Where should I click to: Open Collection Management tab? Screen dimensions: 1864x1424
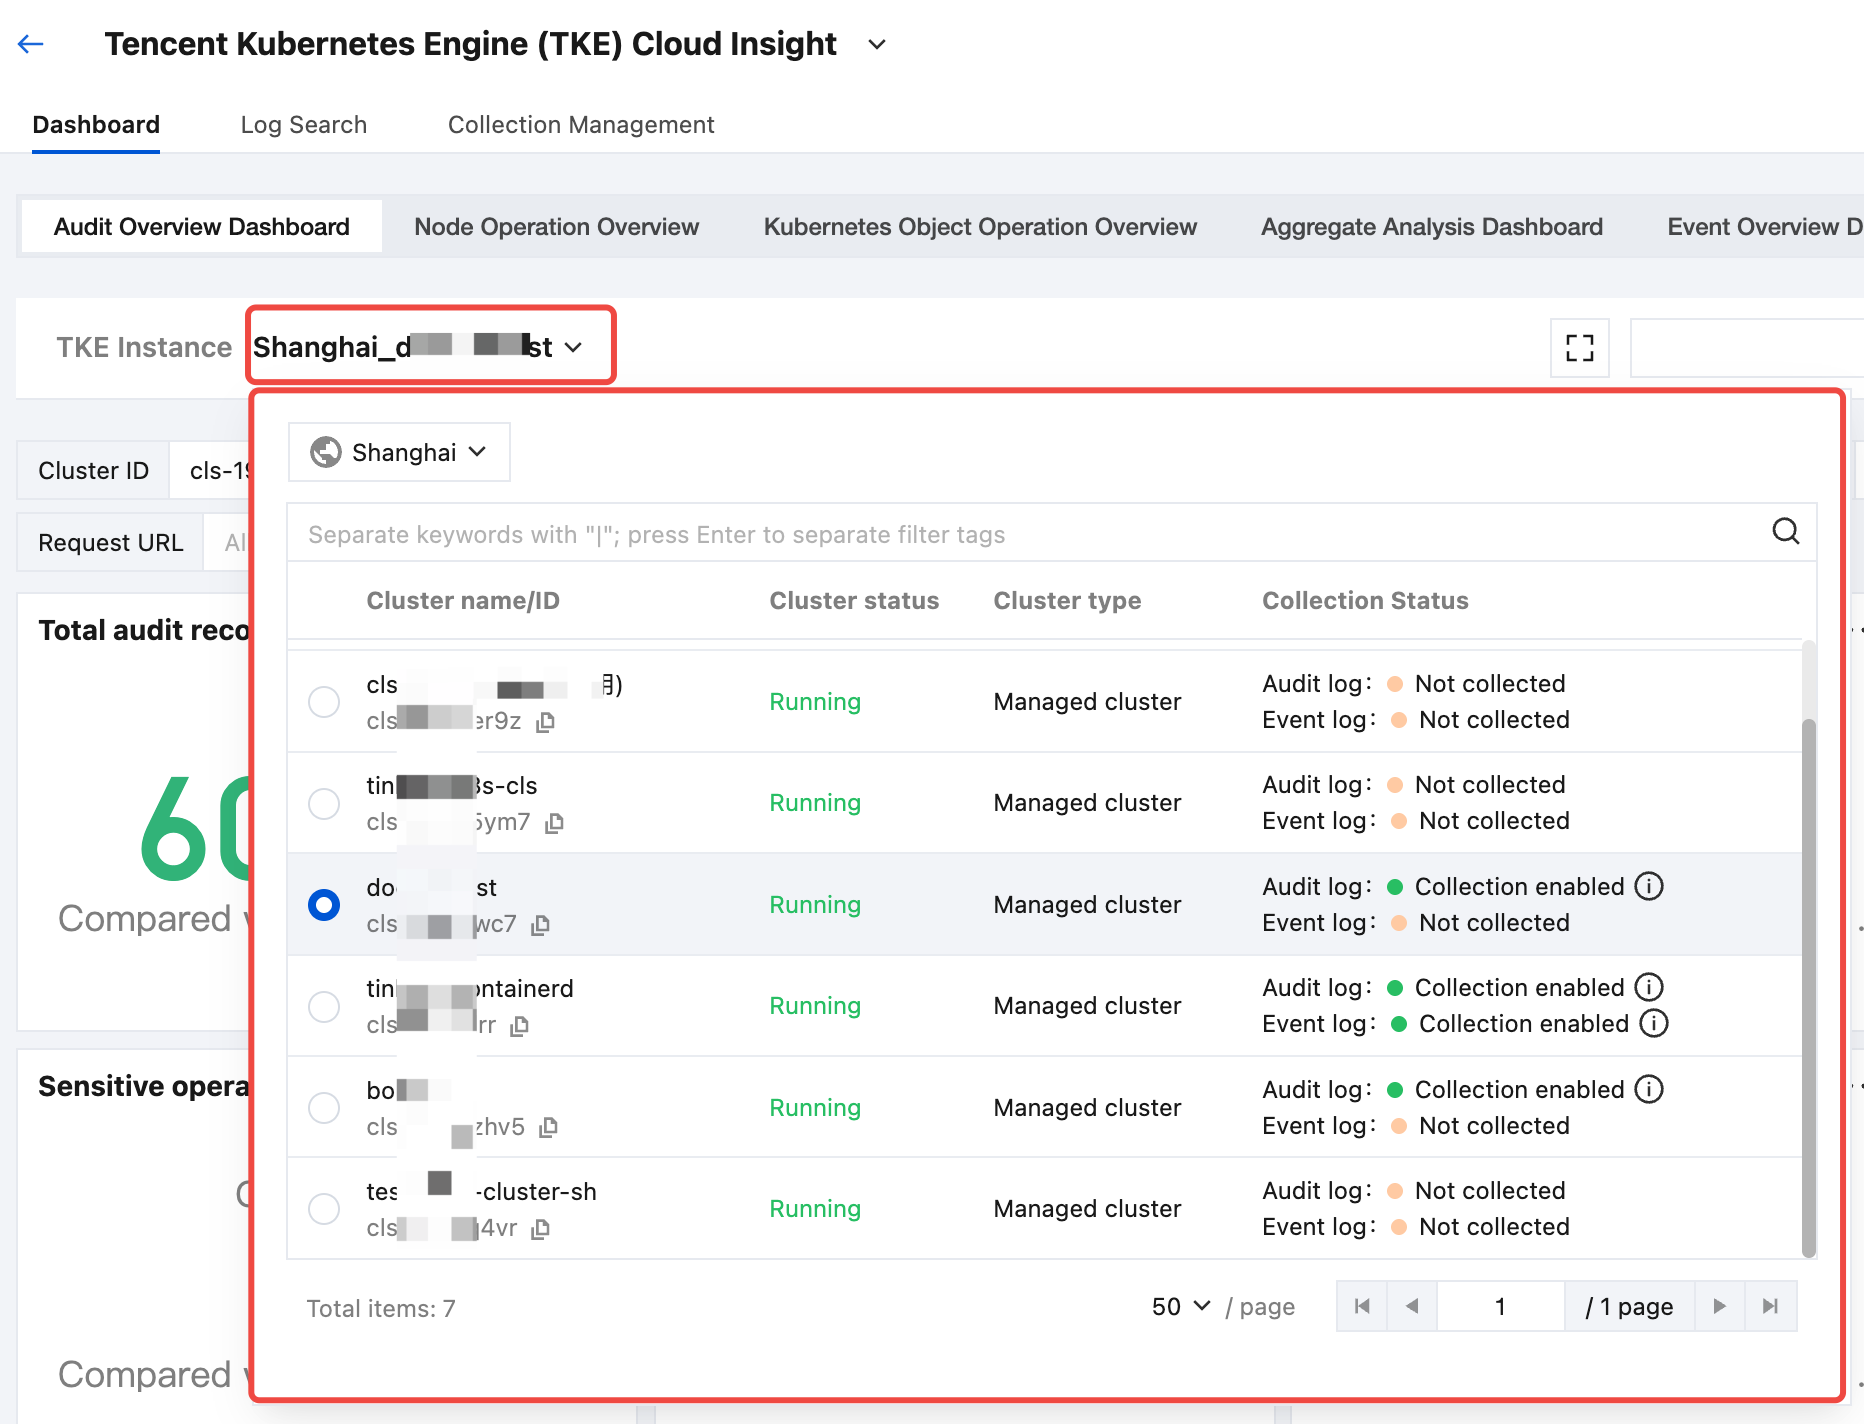tap(580, 125)
